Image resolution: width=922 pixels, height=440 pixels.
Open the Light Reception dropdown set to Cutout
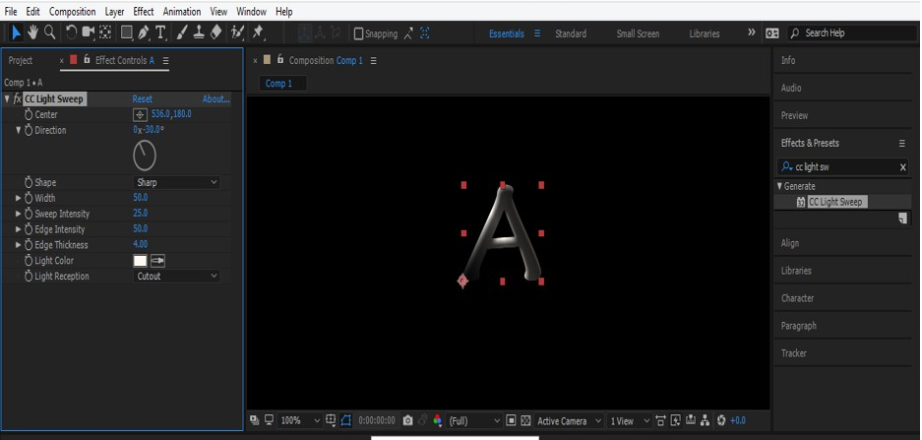[x=176, y=276]
